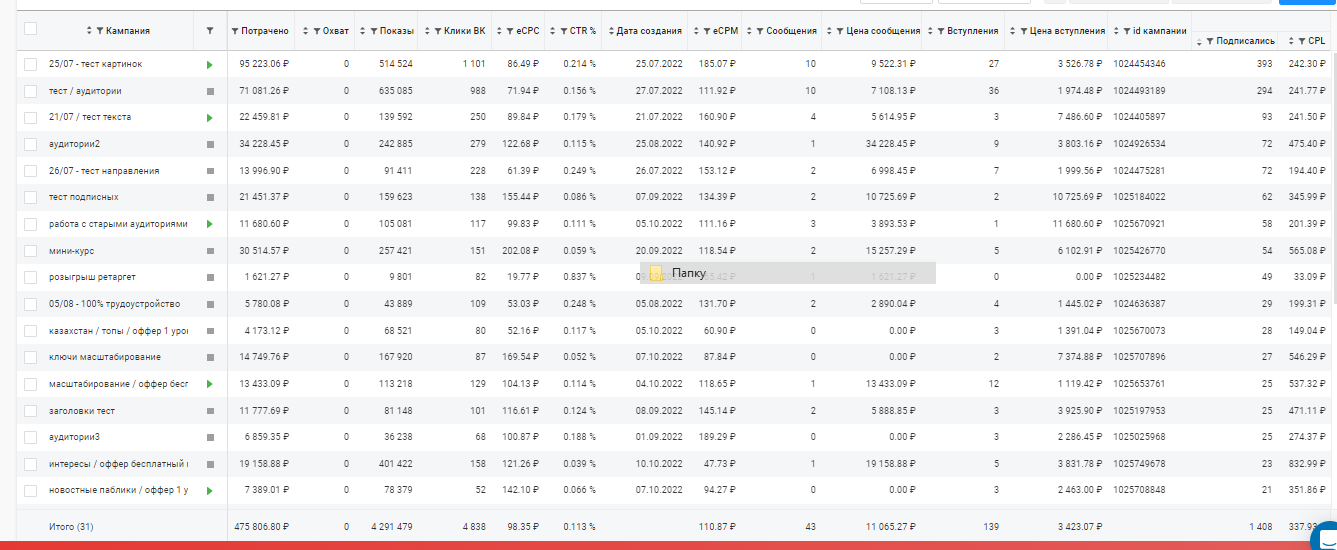1337x550 pixels.
Task: Sort campaigns by Дата создания
Action: coord(610,31)
